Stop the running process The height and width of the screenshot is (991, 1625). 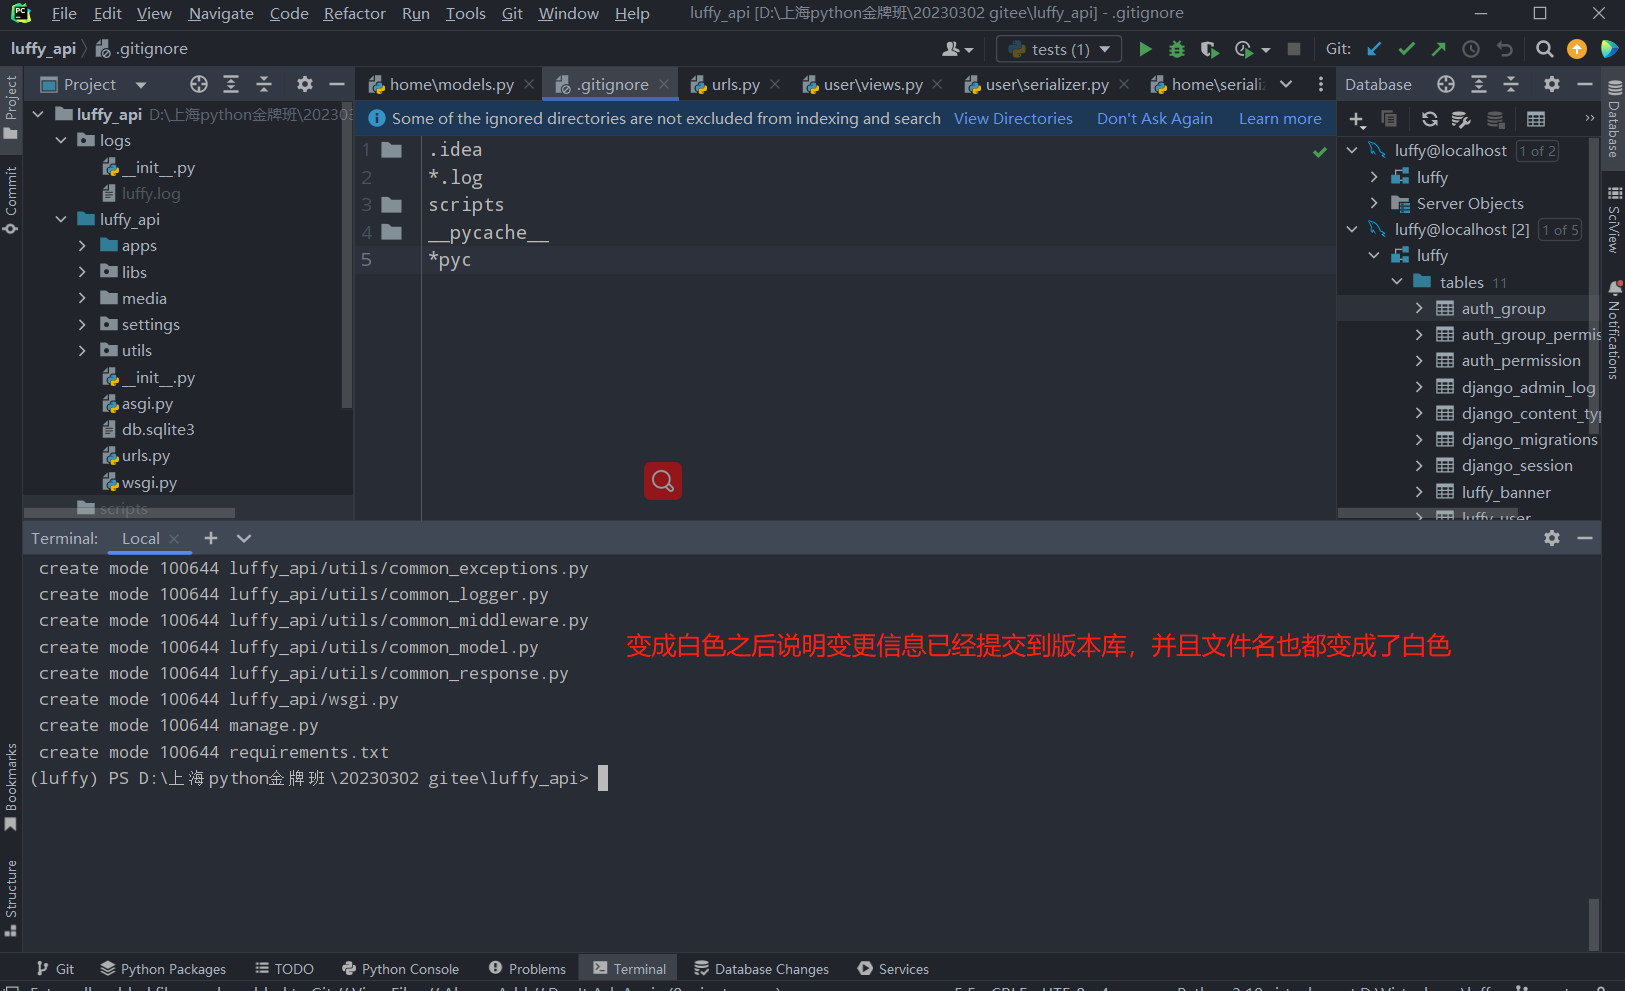click(1294, 49)
